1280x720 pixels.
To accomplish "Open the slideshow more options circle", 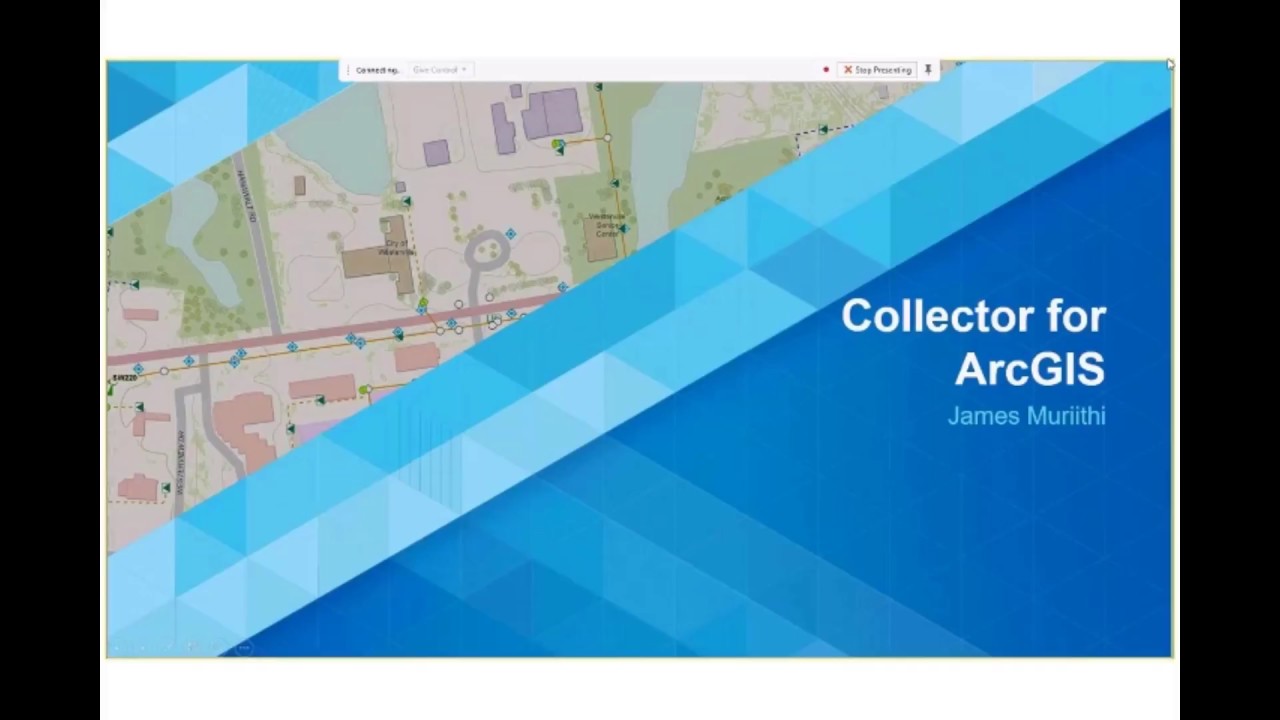I will [246, 648].
